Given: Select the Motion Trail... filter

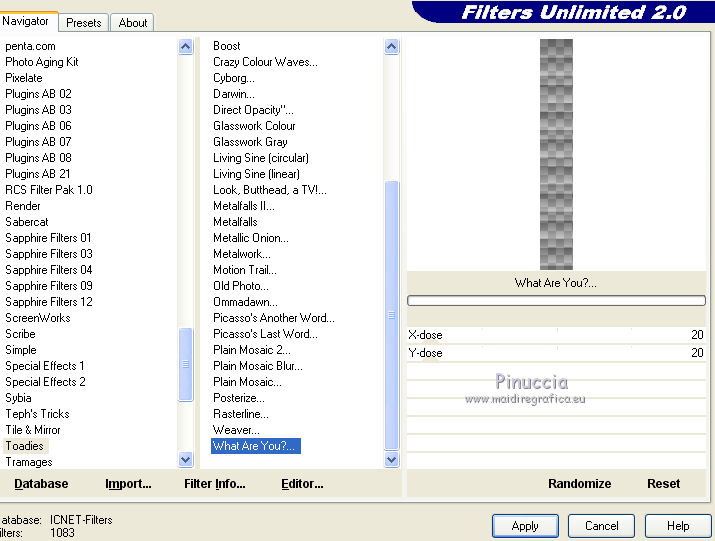Looking at the screenshot, I should [x=245, y=270].
